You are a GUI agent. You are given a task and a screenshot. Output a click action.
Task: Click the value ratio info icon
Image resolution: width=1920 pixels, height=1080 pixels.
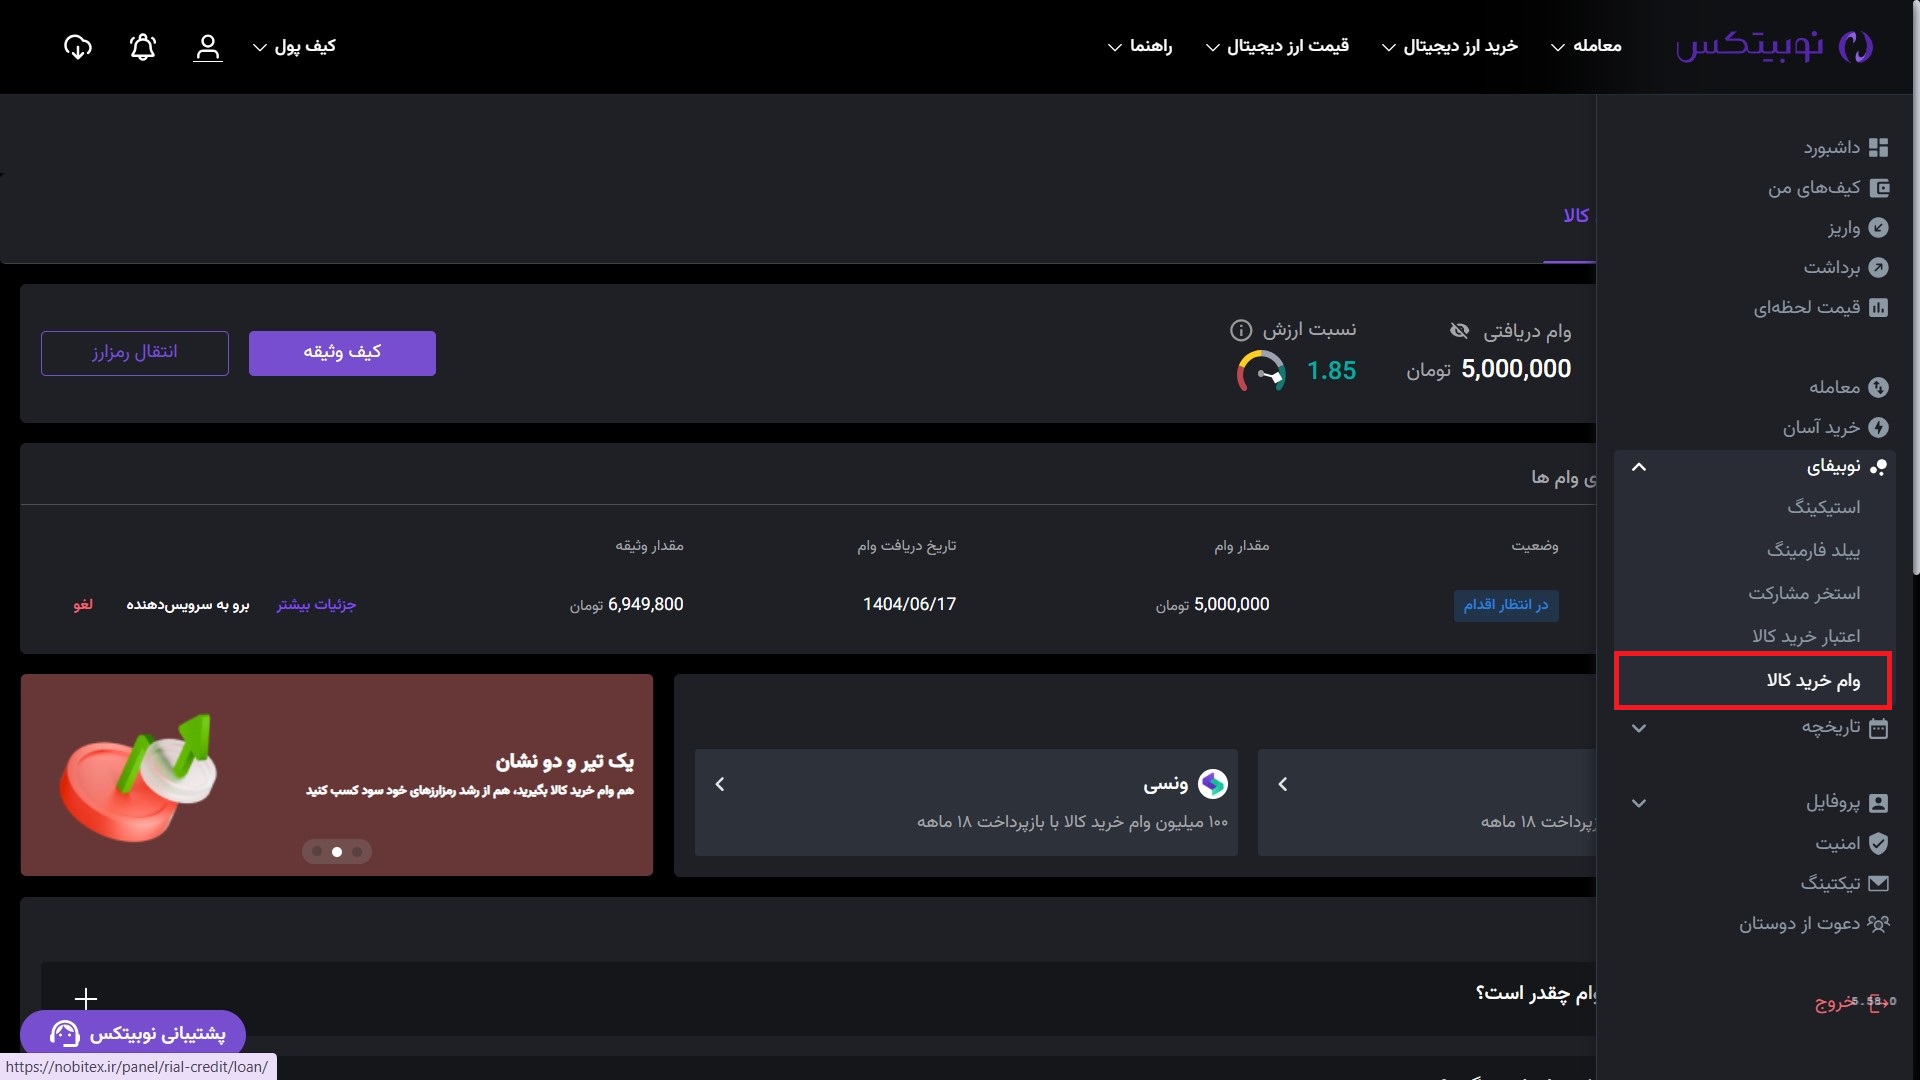pyautogui.click(x=1240, y=330)
